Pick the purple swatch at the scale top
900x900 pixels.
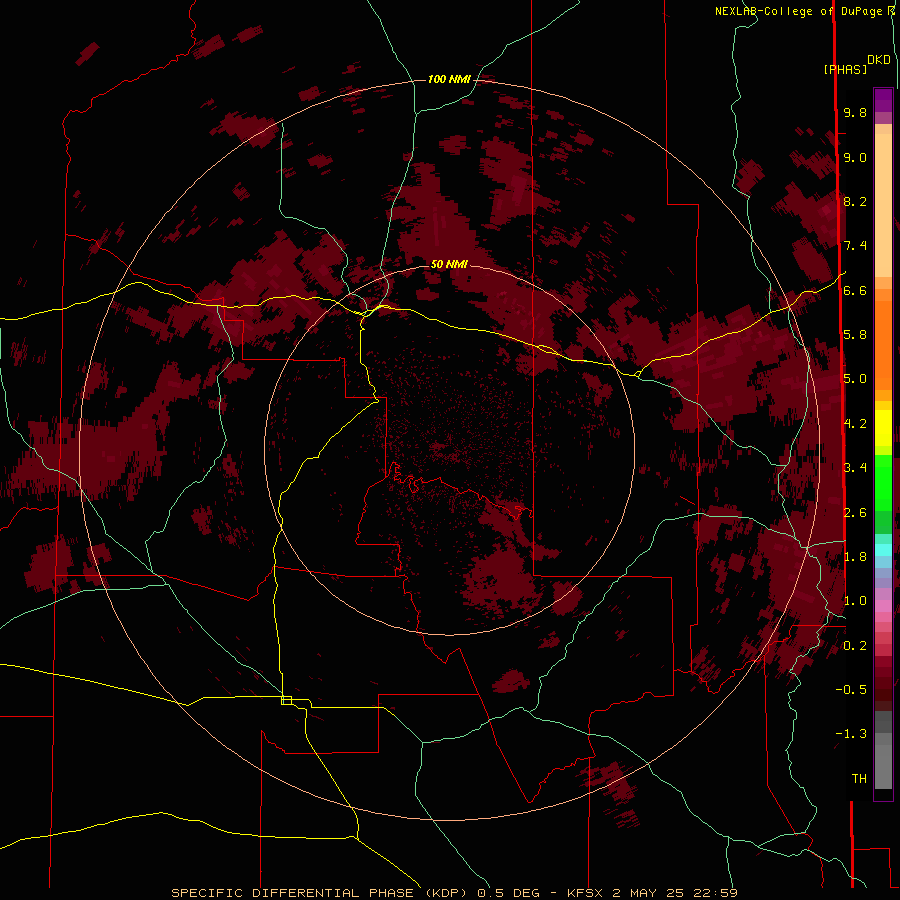pos(883,100)
